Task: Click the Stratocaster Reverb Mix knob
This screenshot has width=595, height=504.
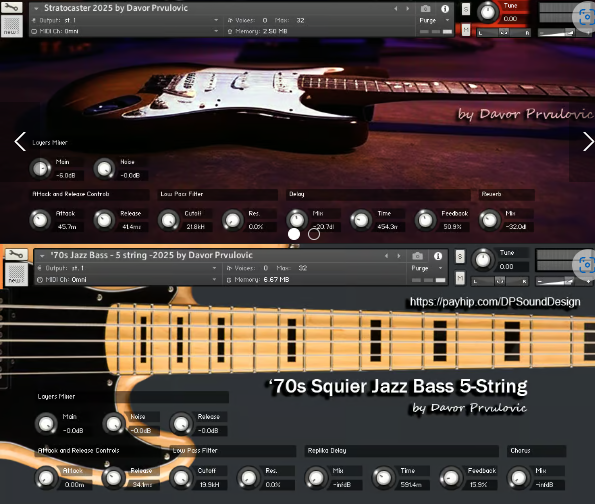Action: pos(490,220)
